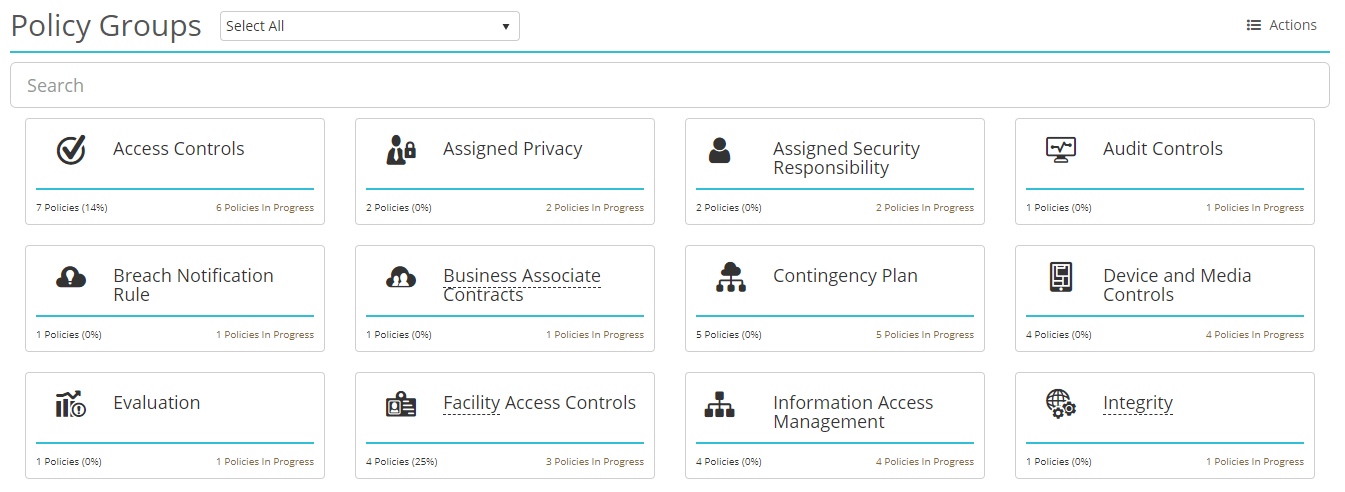Click '2 Policies (0%)' under Assigned Privacy
1345x492 pixels.
pyautogui.click(x=399, y=208)
